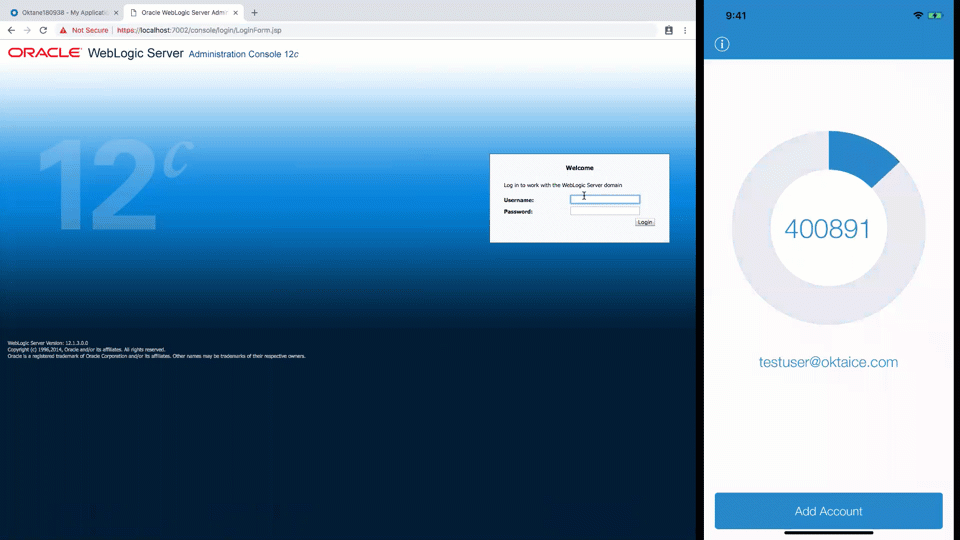Tap the Add Account button

[x=828, y=511]
